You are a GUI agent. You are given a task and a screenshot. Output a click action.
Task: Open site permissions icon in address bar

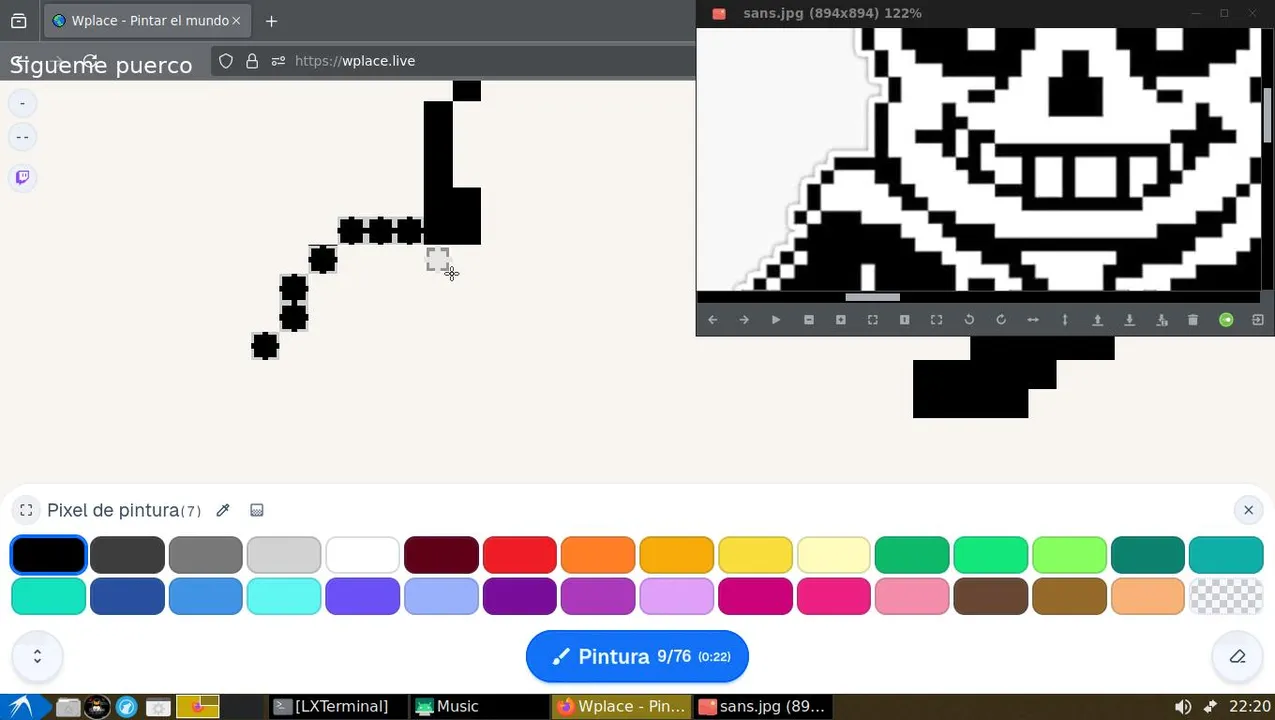tap(278, 61)
